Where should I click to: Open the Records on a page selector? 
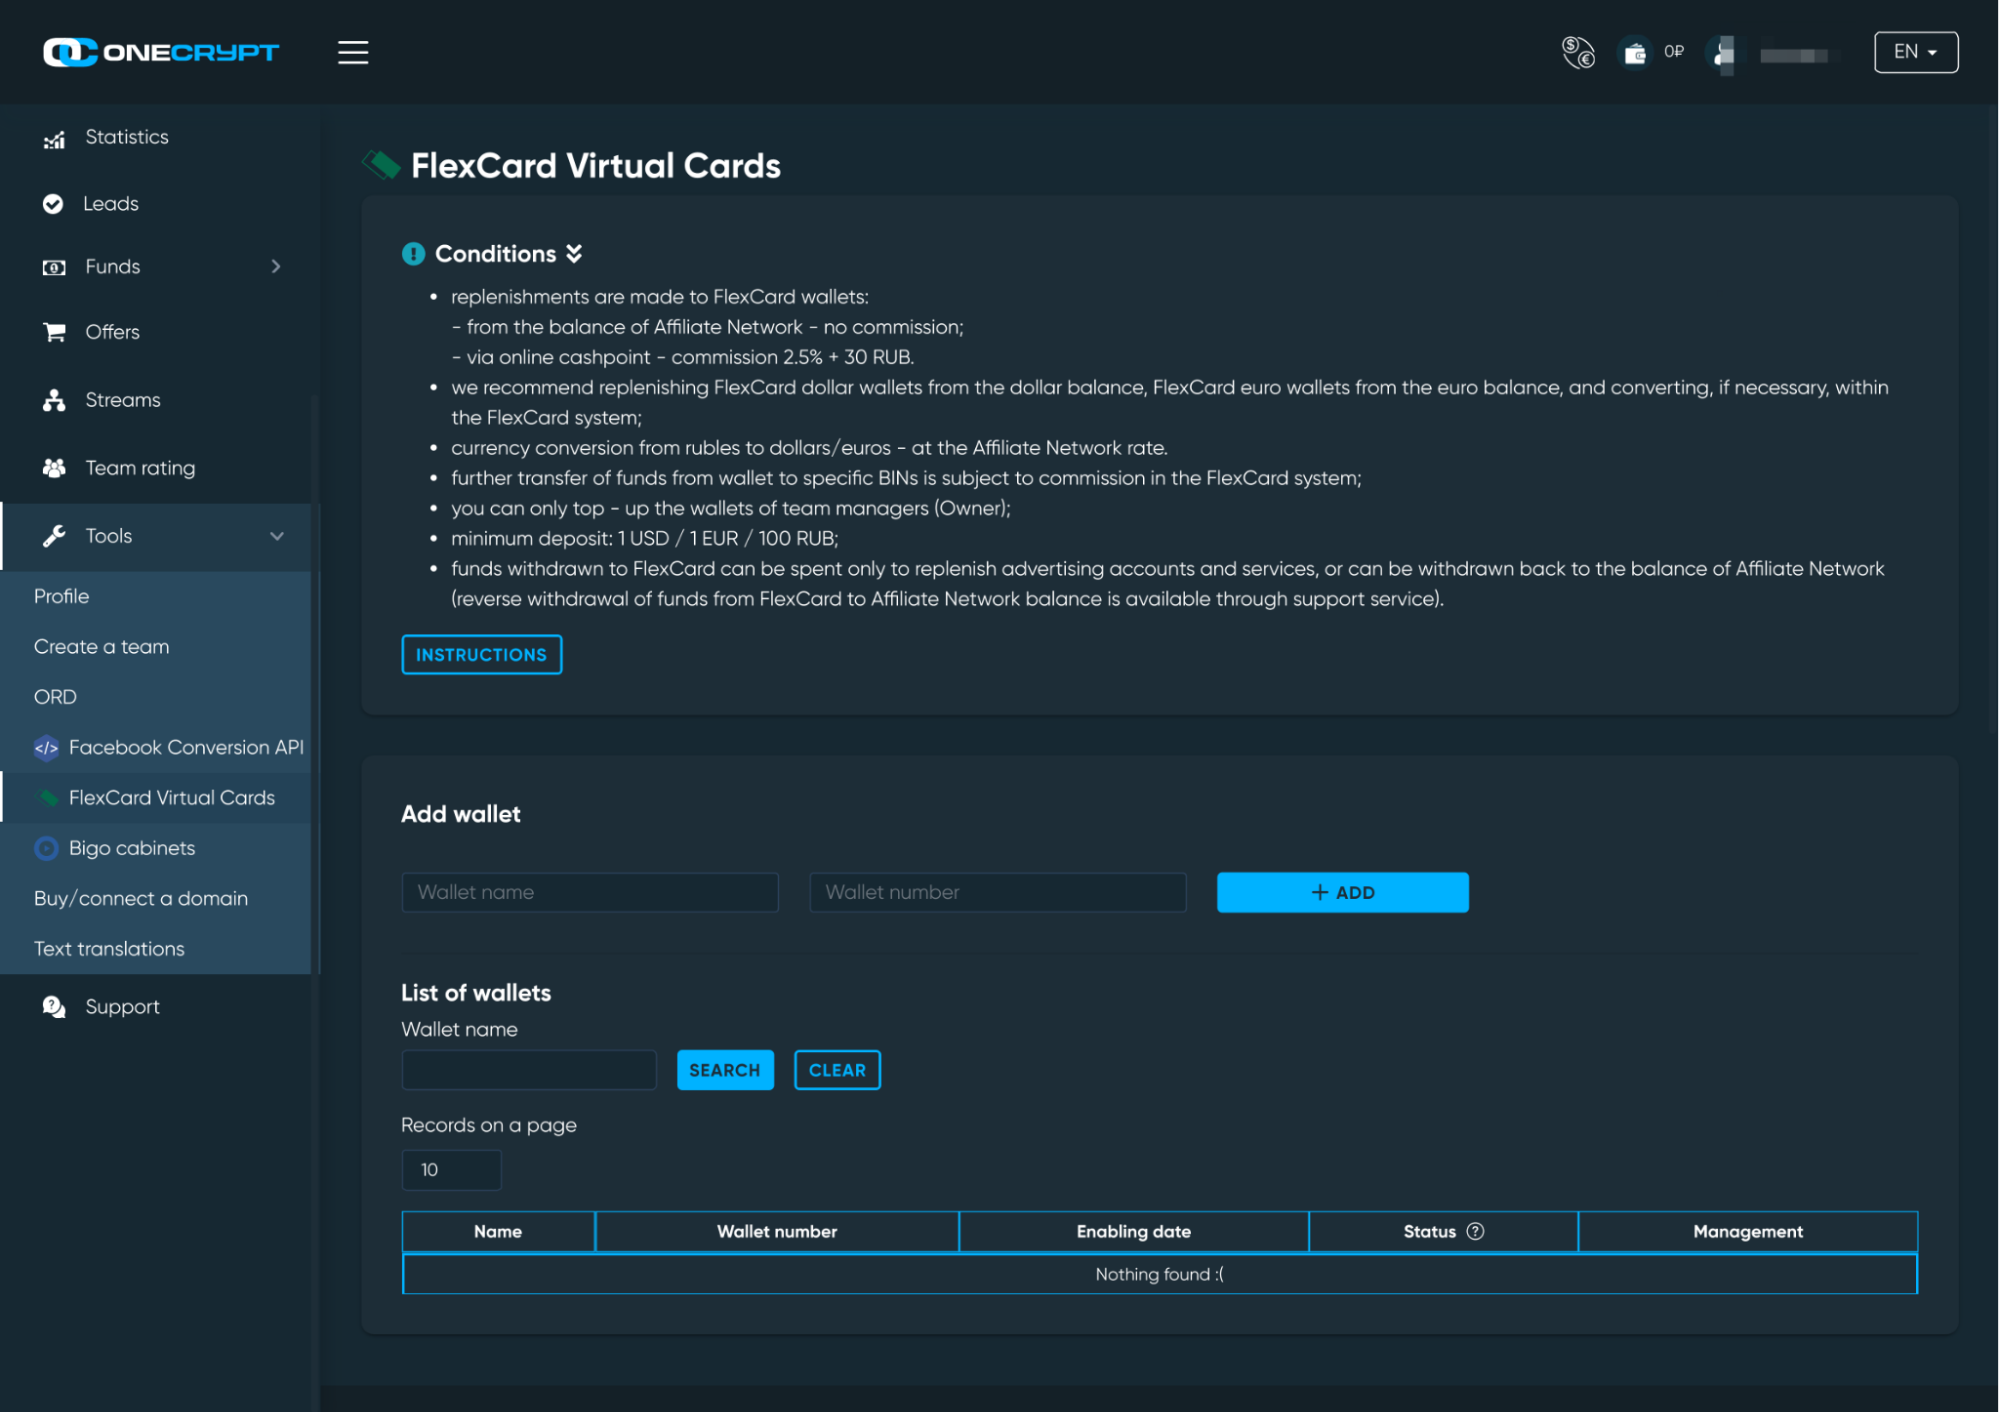click(451, 1170)
